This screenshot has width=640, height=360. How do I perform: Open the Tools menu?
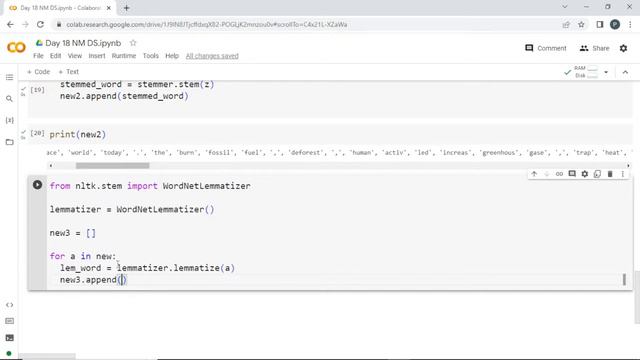point(151,56)
